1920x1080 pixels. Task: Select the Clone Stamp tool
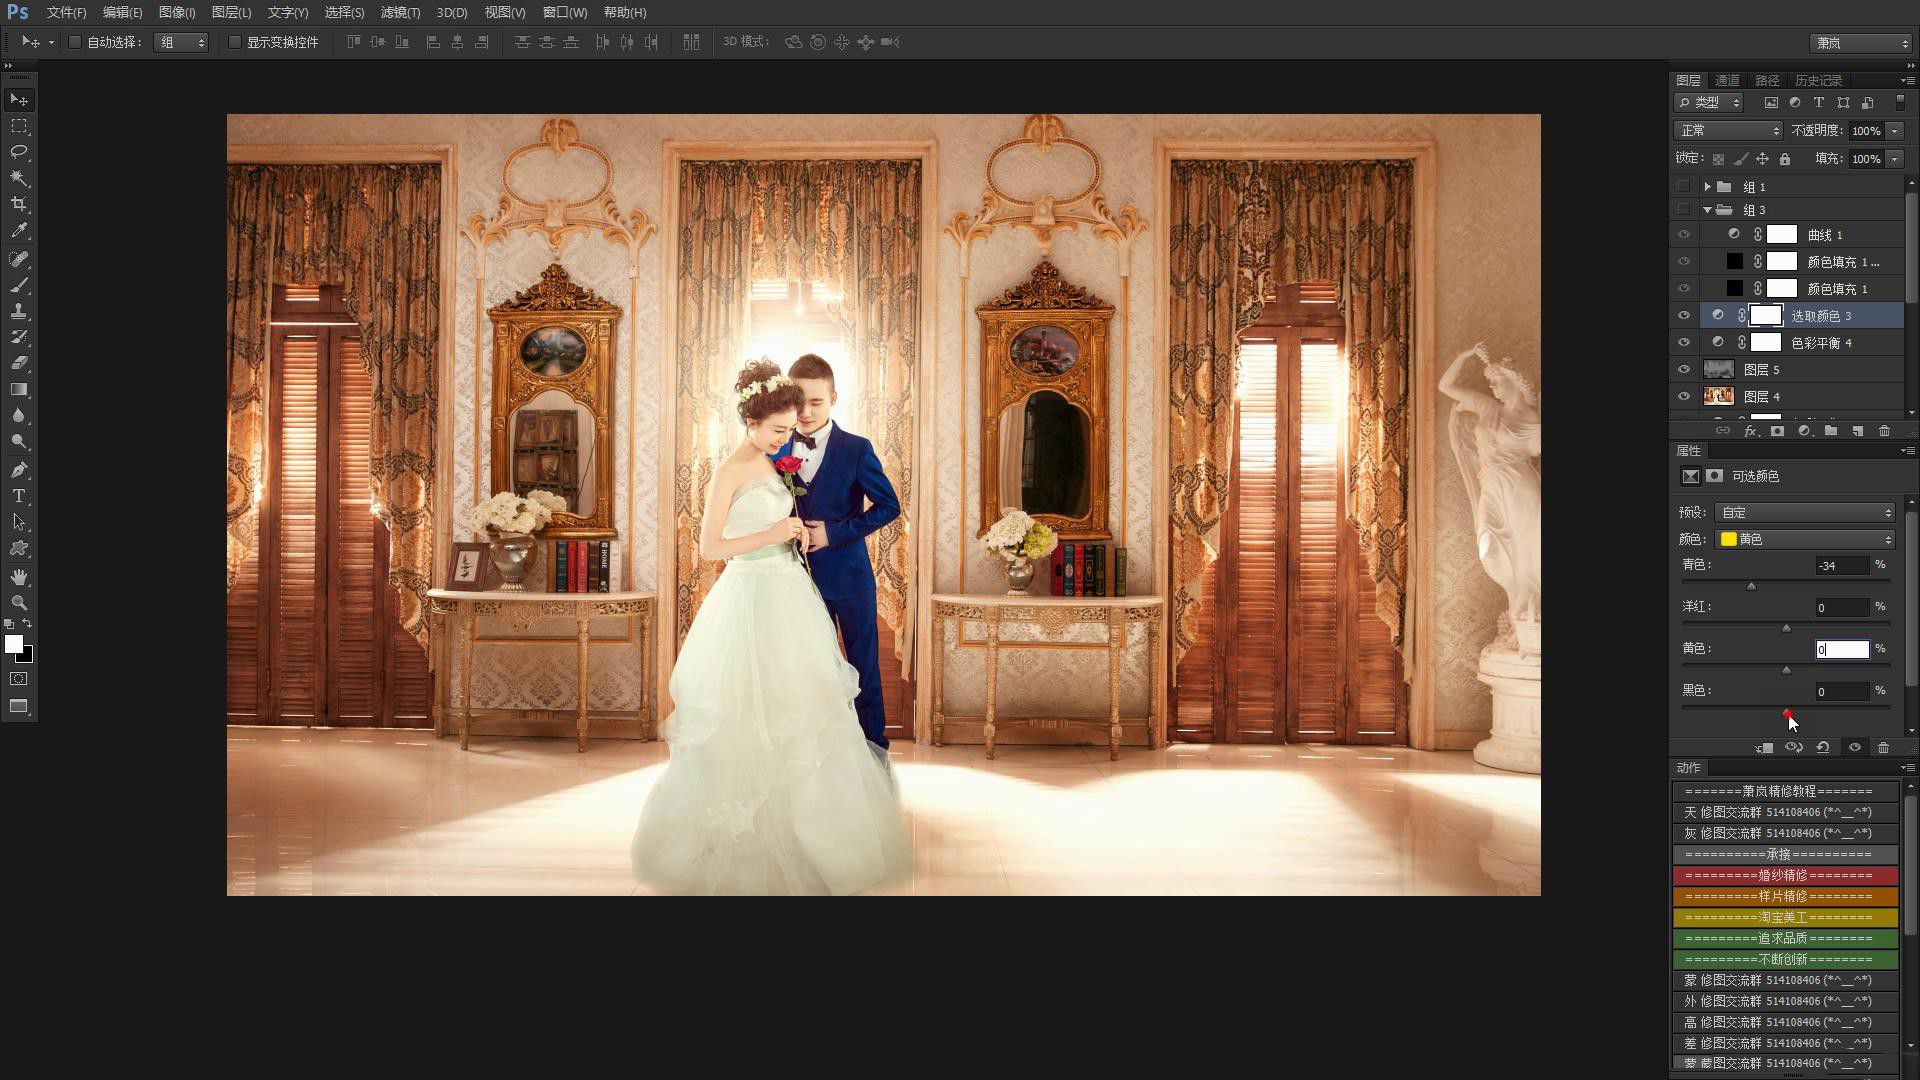tap(19, 311)
